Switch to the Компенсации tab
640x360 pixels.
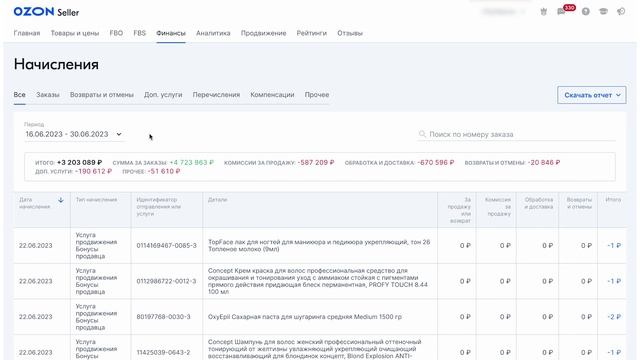pyautogui.click(x=272, y=95)
